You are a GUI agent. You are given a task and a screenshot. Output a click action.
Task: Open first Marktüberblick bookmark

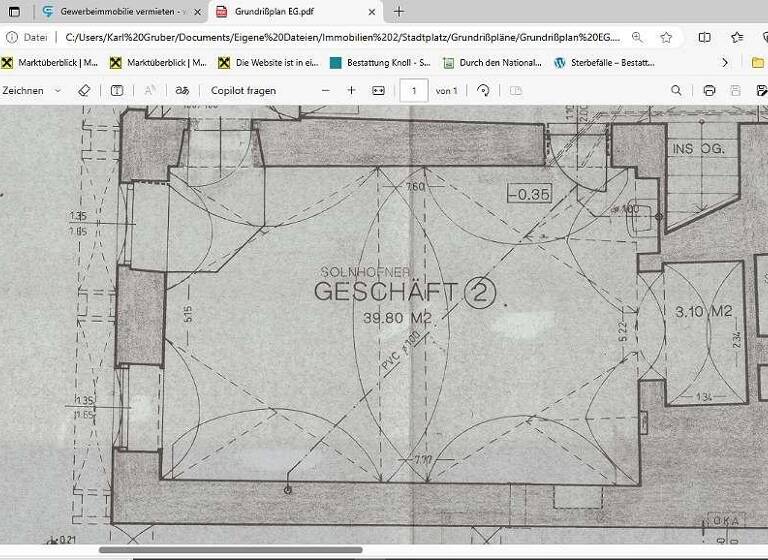click(49, 63)
